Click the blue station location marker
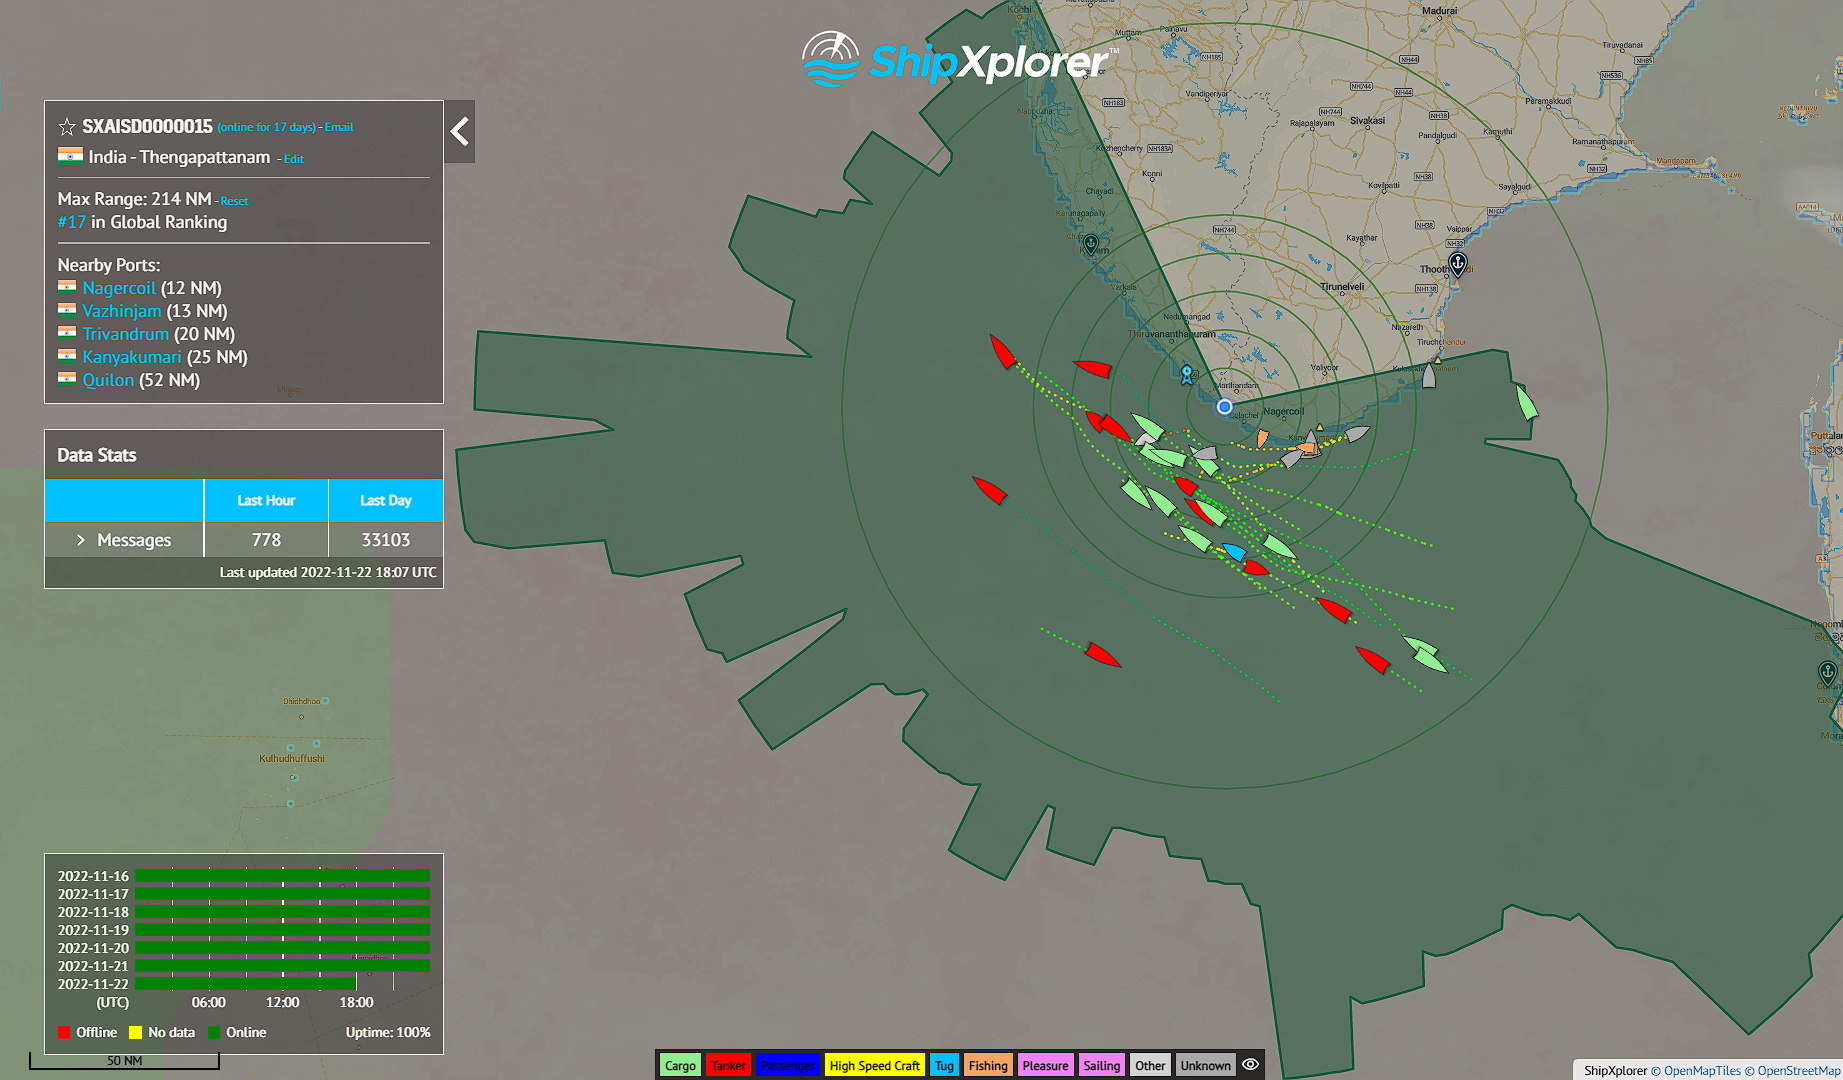This screenshot has height=1080, width=1843. (1224, 407)
